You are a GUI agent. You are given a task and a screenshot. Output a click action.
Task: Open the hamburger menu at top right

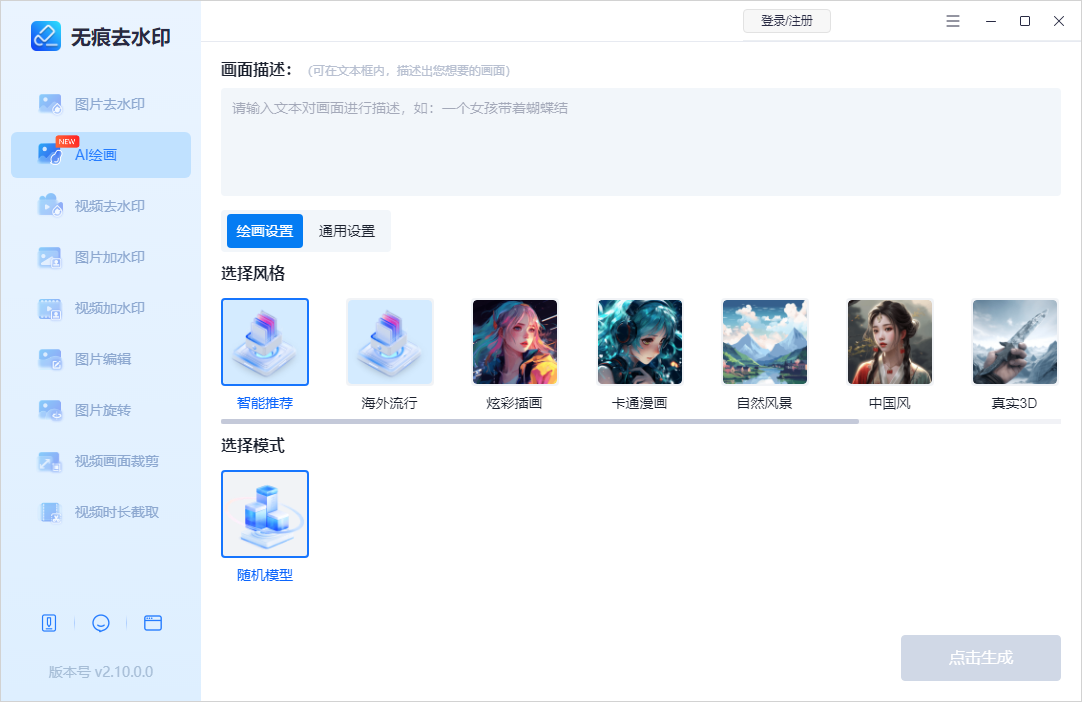[x=952, y=20]
